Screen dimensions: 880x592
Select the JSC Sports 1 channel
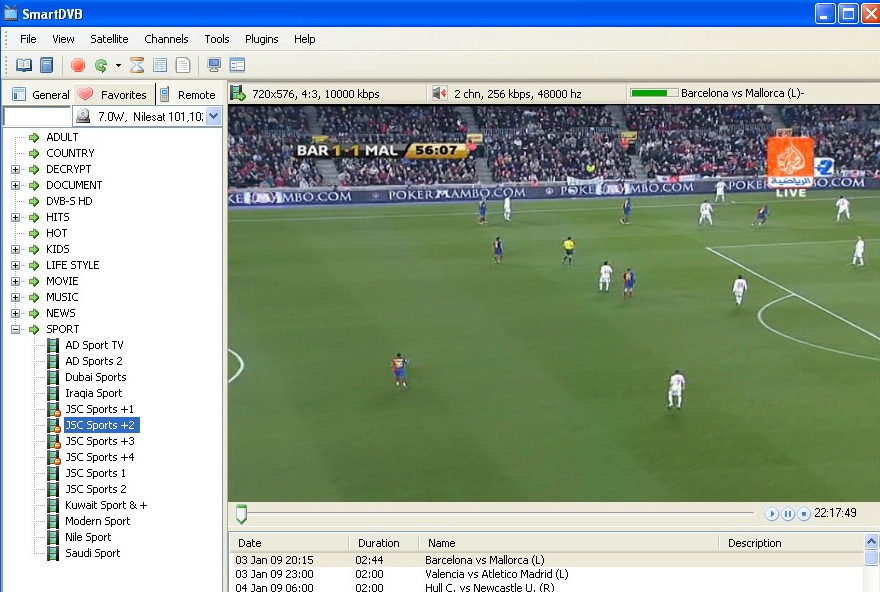point(95,473)
